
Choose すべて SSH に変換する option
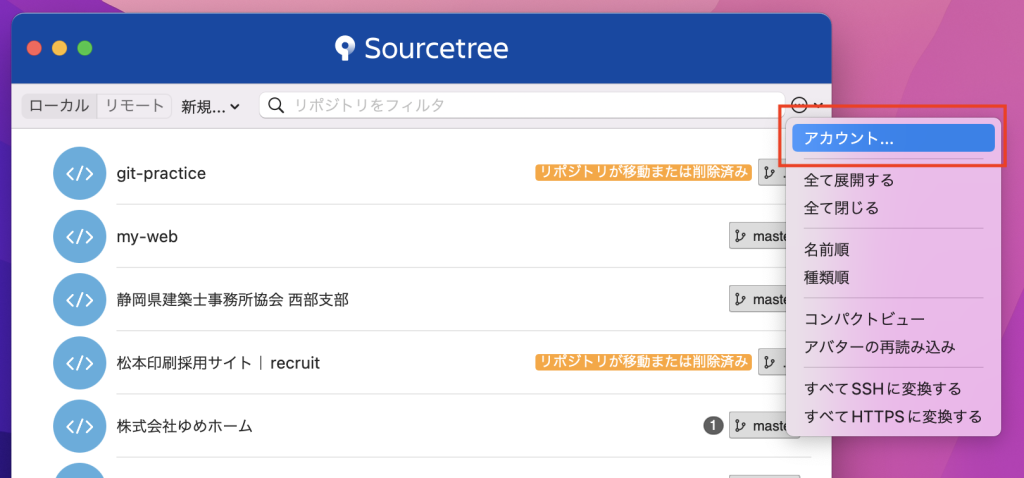tap(882, 389)
